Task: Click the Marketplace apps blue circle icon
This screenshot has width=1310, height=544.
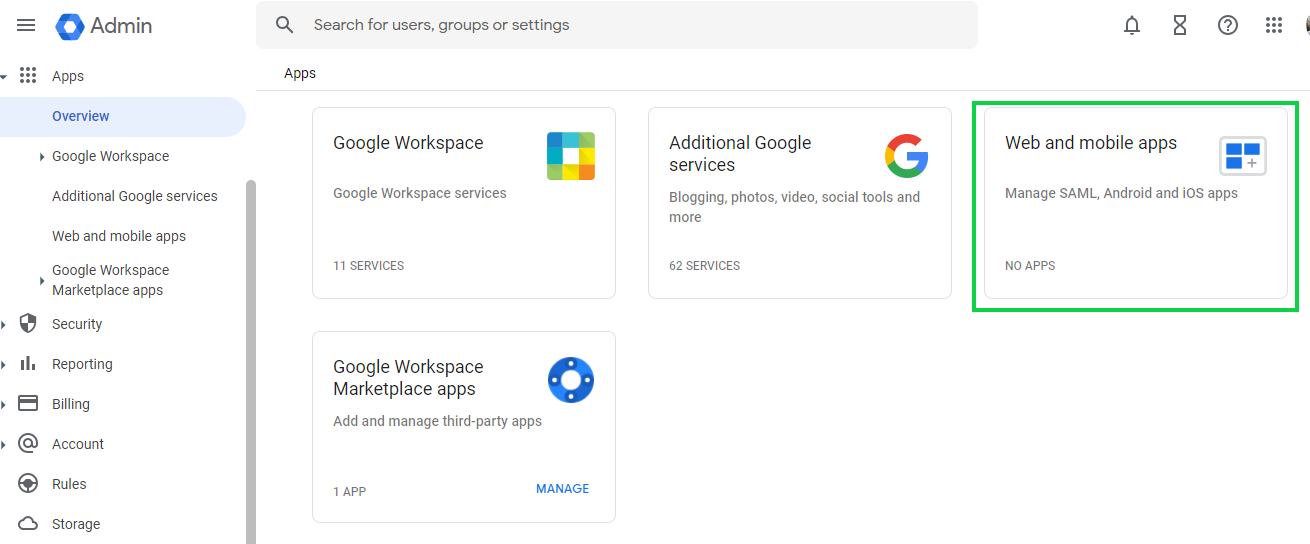Action: (571, 380)
